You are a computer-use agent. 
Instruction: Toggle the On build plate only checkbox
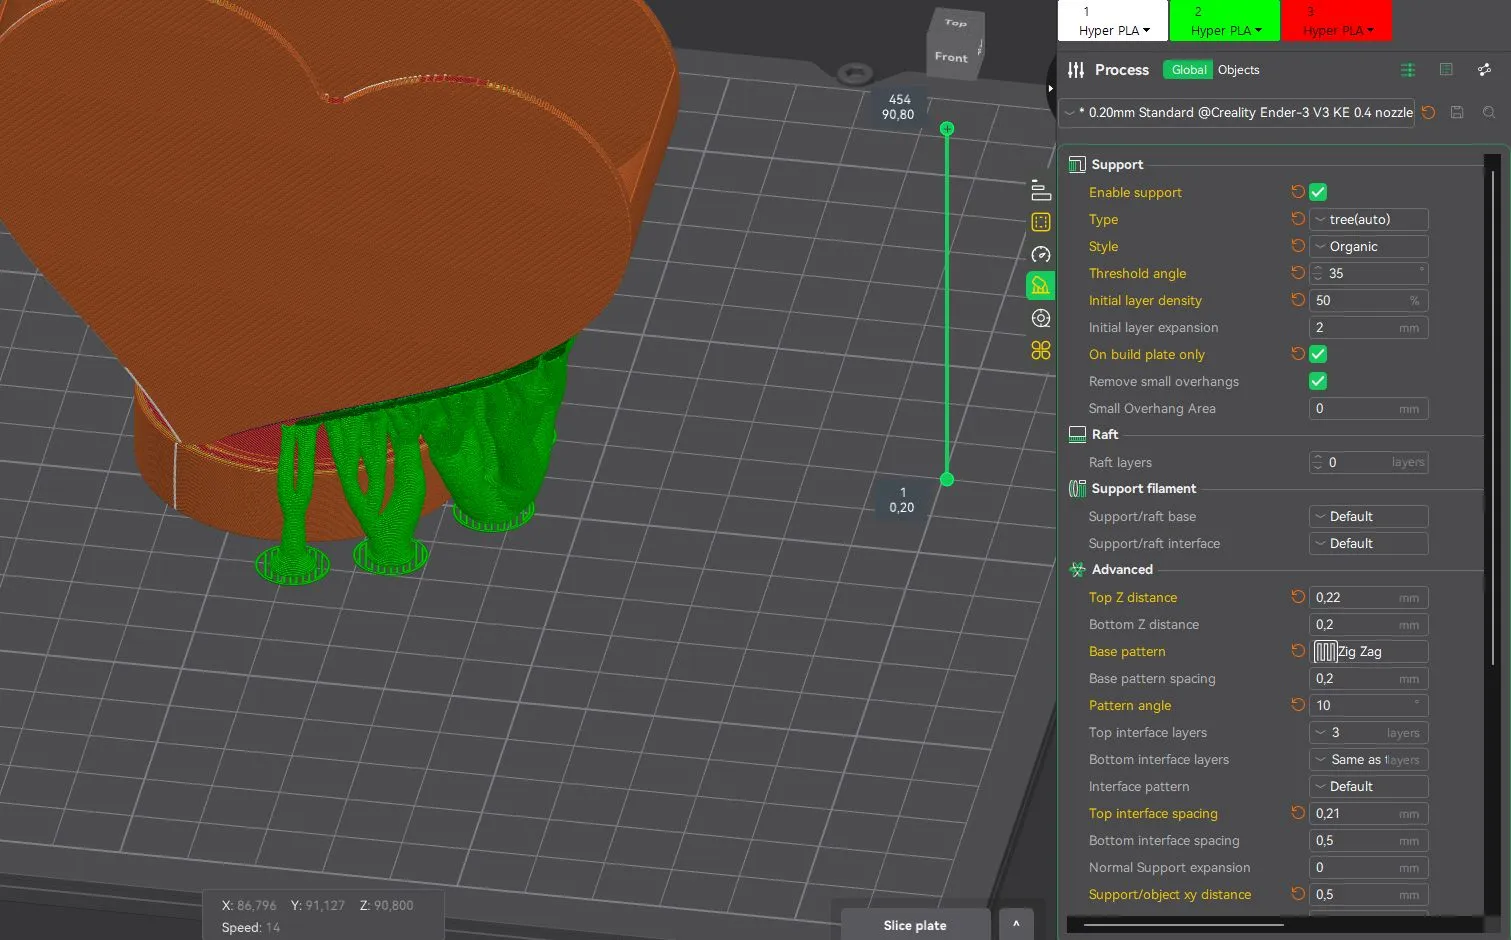1318,354
